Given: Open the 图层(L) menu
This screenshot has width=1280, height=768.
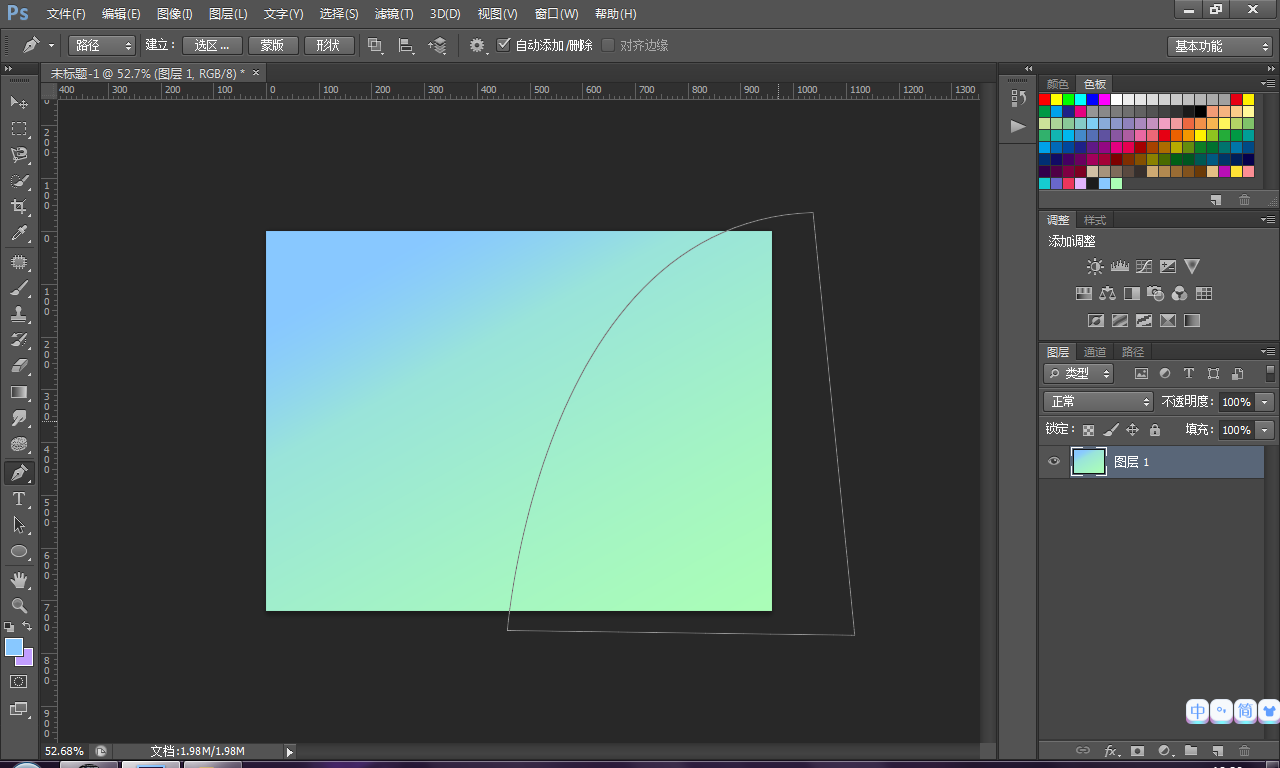Looking at the screenshot, I should (x=228, y=14).
